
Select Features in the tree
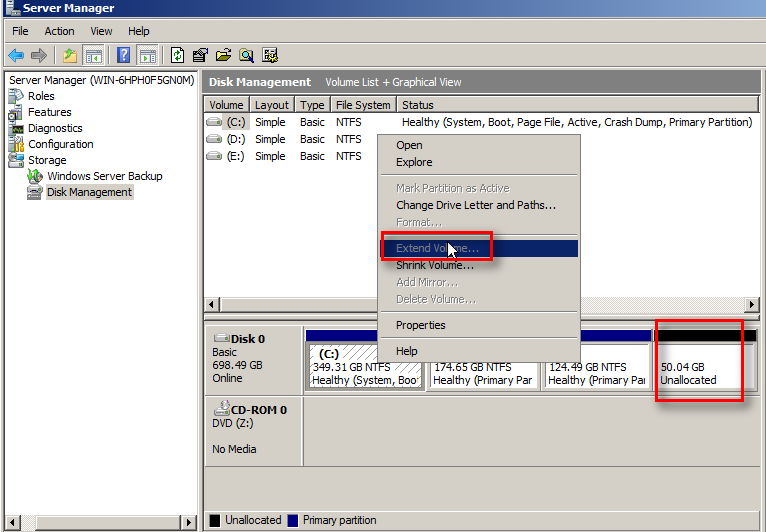pos(50,112)
